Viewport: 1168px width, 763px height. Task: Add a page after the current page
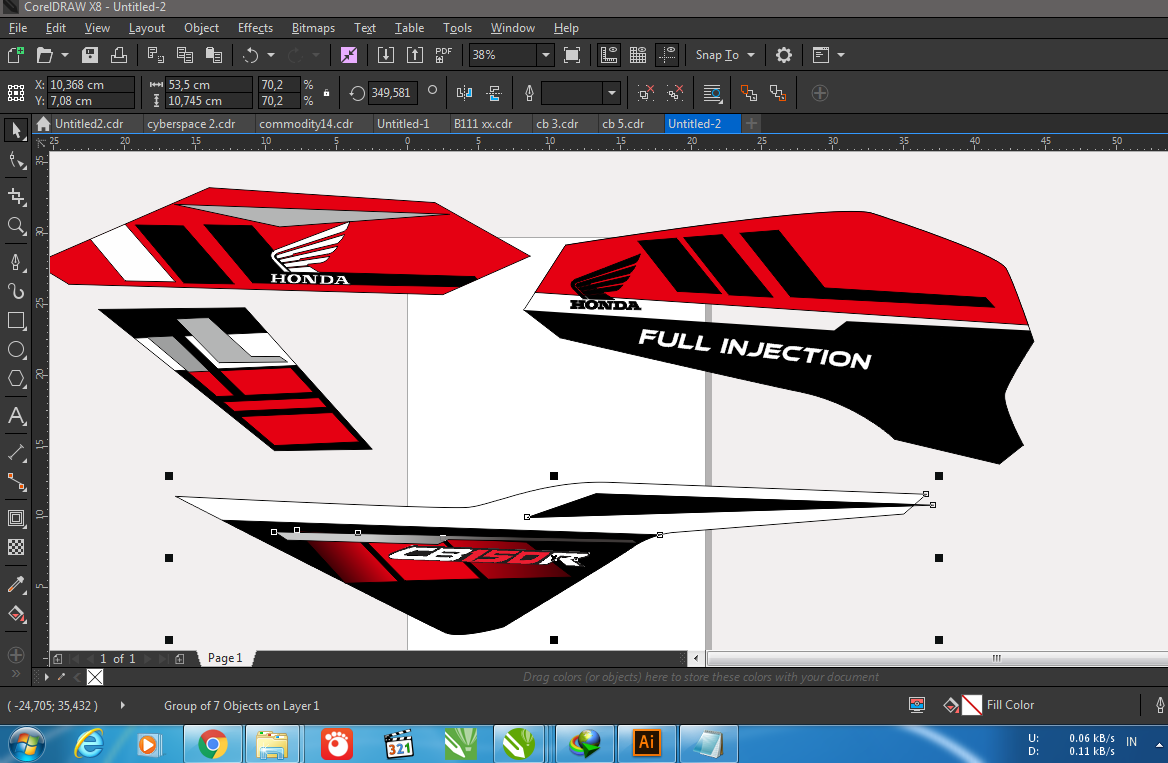tap(180, 659)
